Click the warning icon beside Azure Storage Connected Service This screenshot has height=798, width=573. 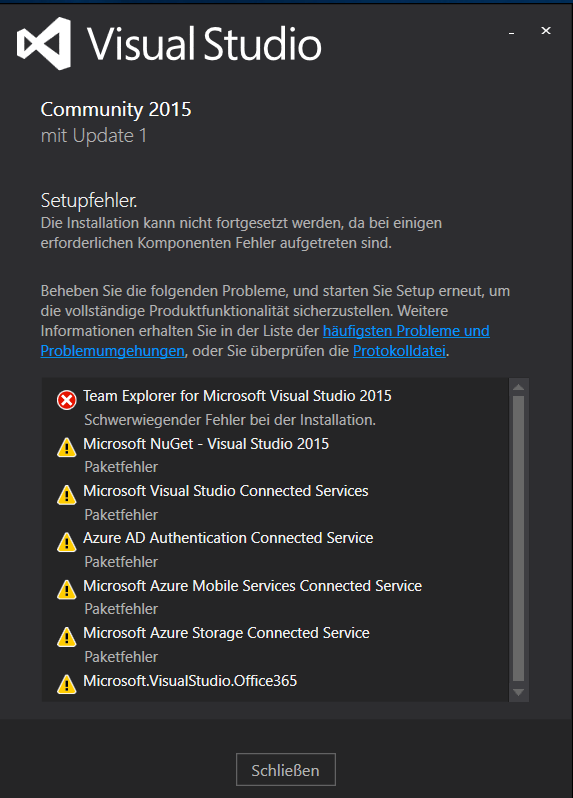tap(67, 637)
